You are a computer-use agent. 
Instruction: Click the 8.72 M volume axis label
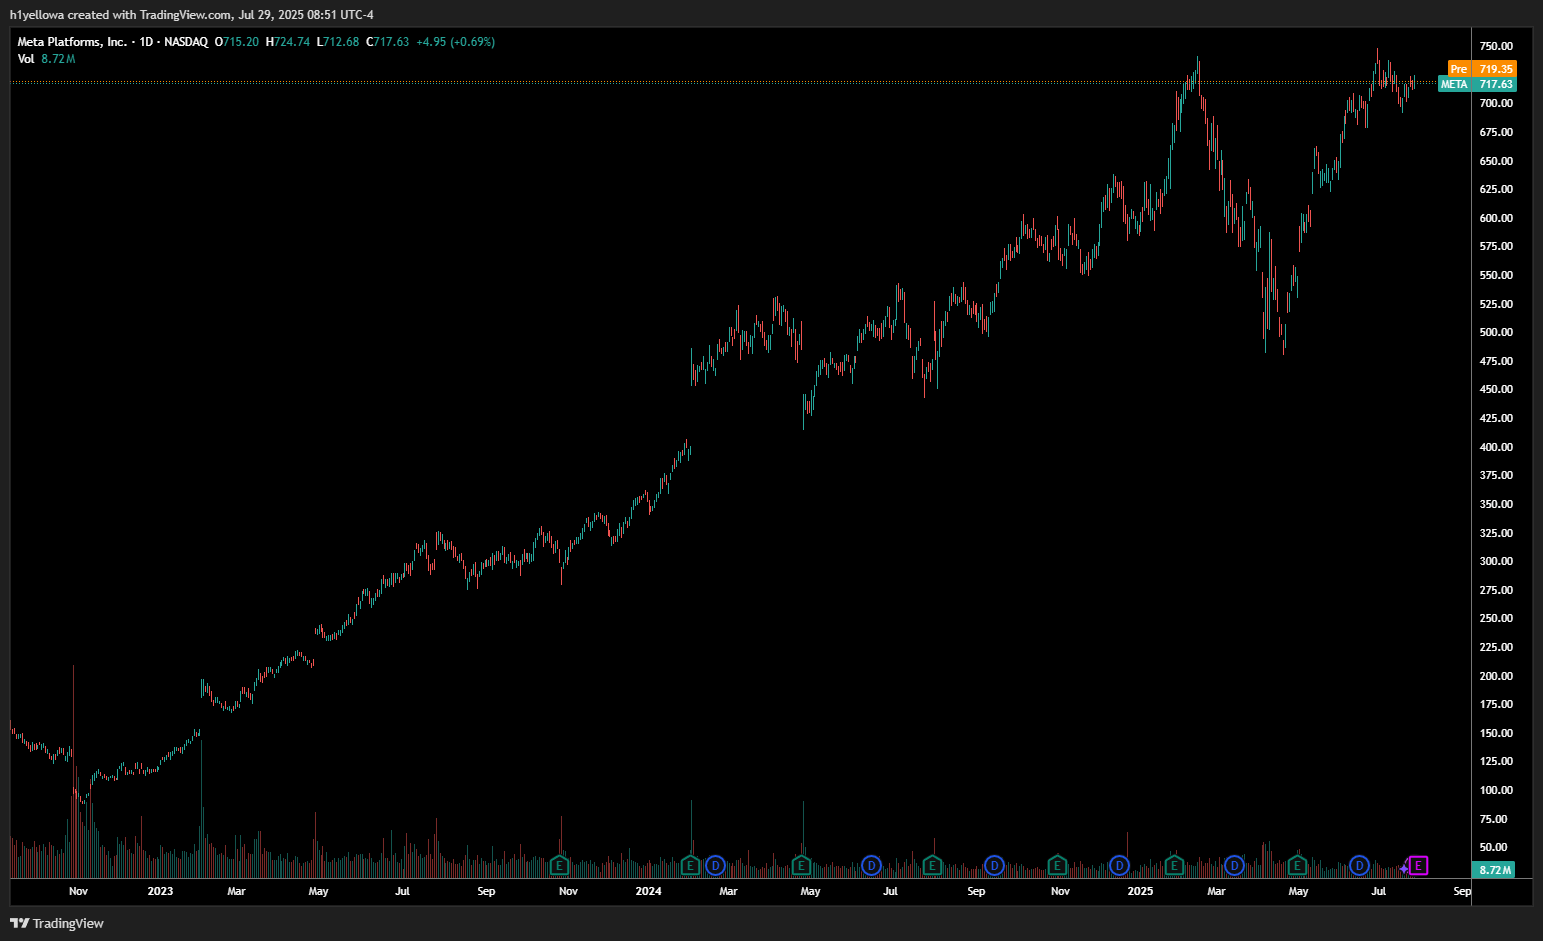1494,870
